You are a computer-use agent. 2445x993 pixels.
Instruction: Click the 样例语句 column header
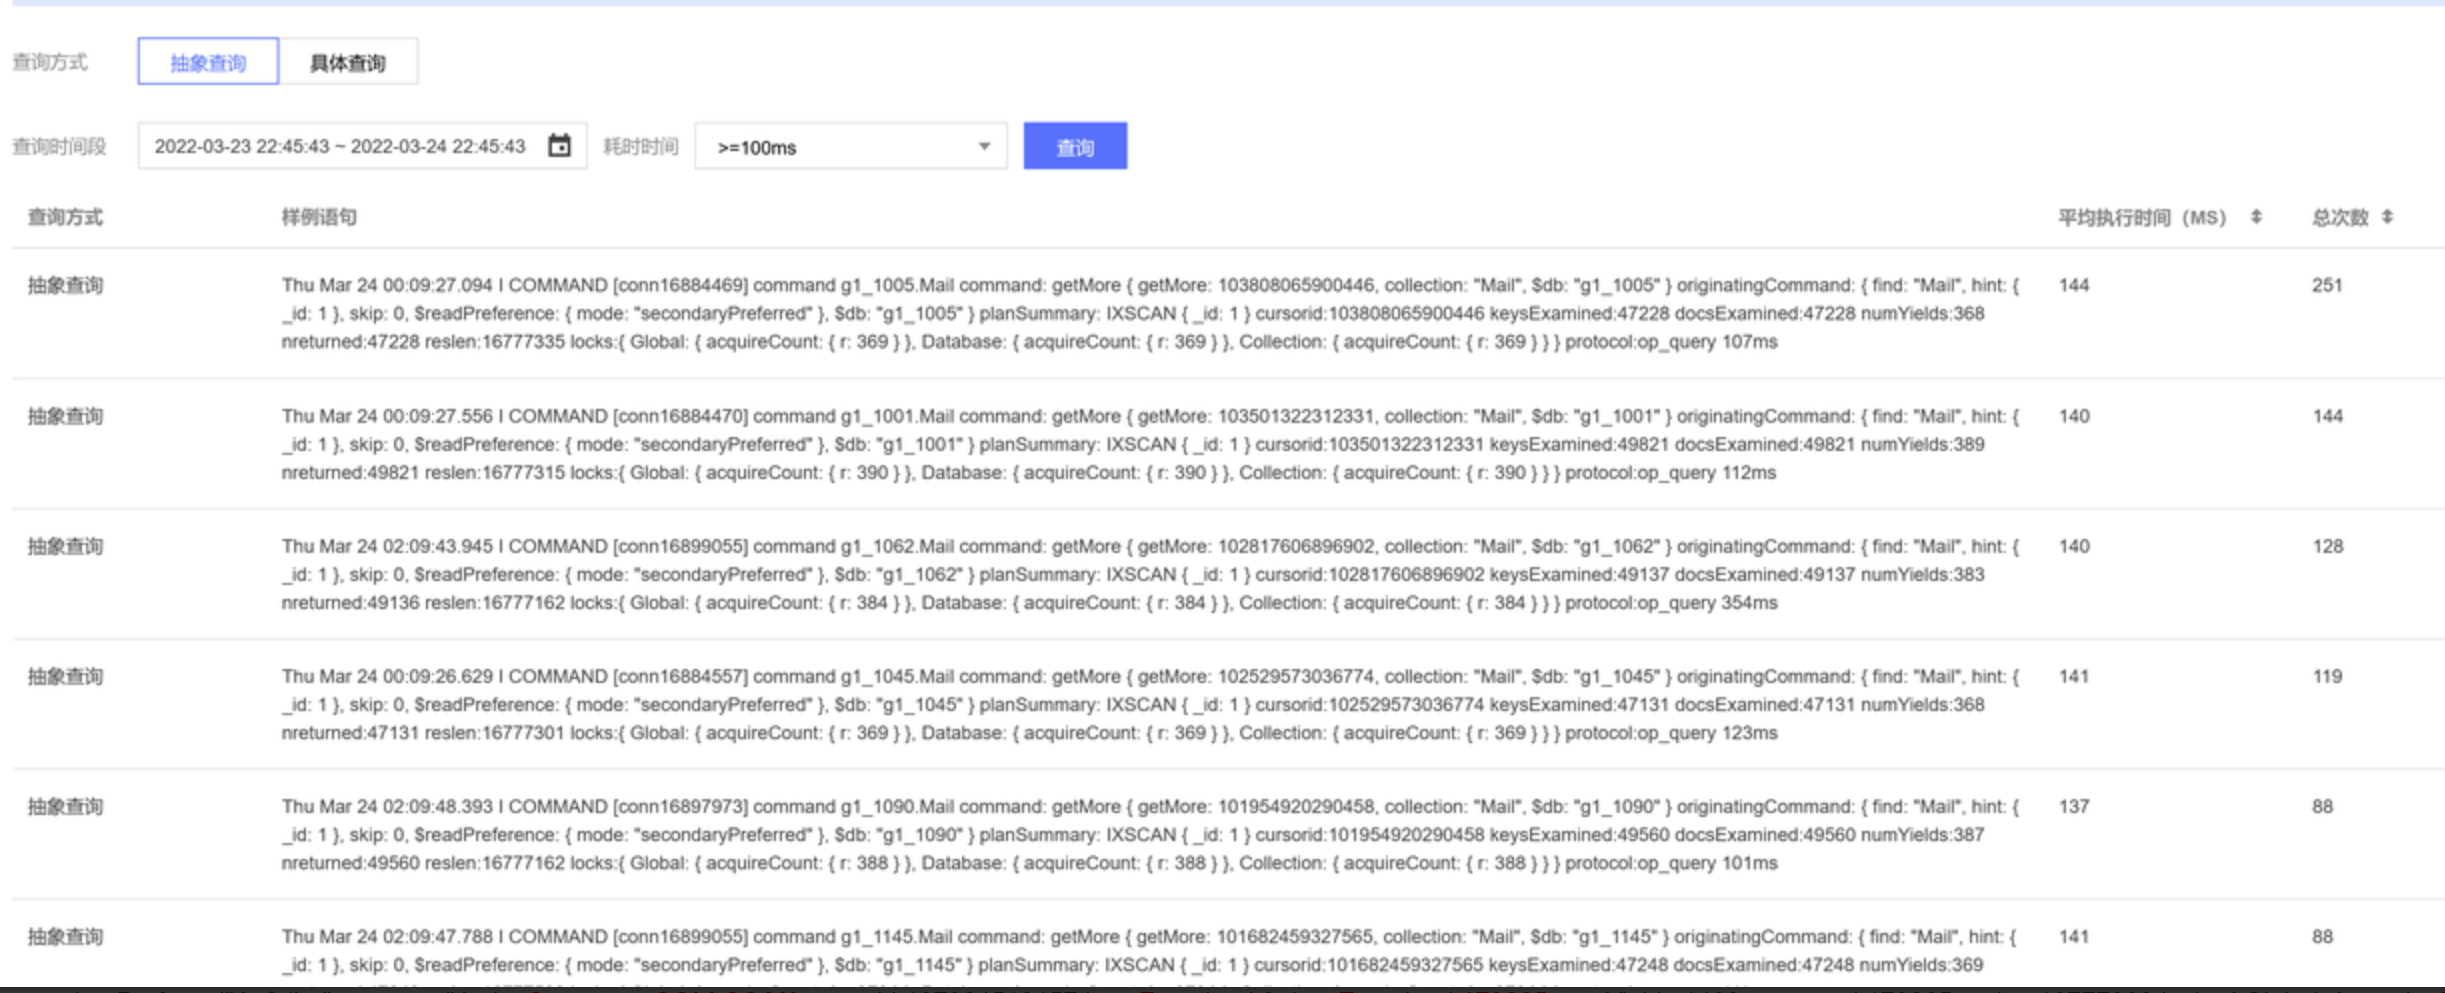319,217
